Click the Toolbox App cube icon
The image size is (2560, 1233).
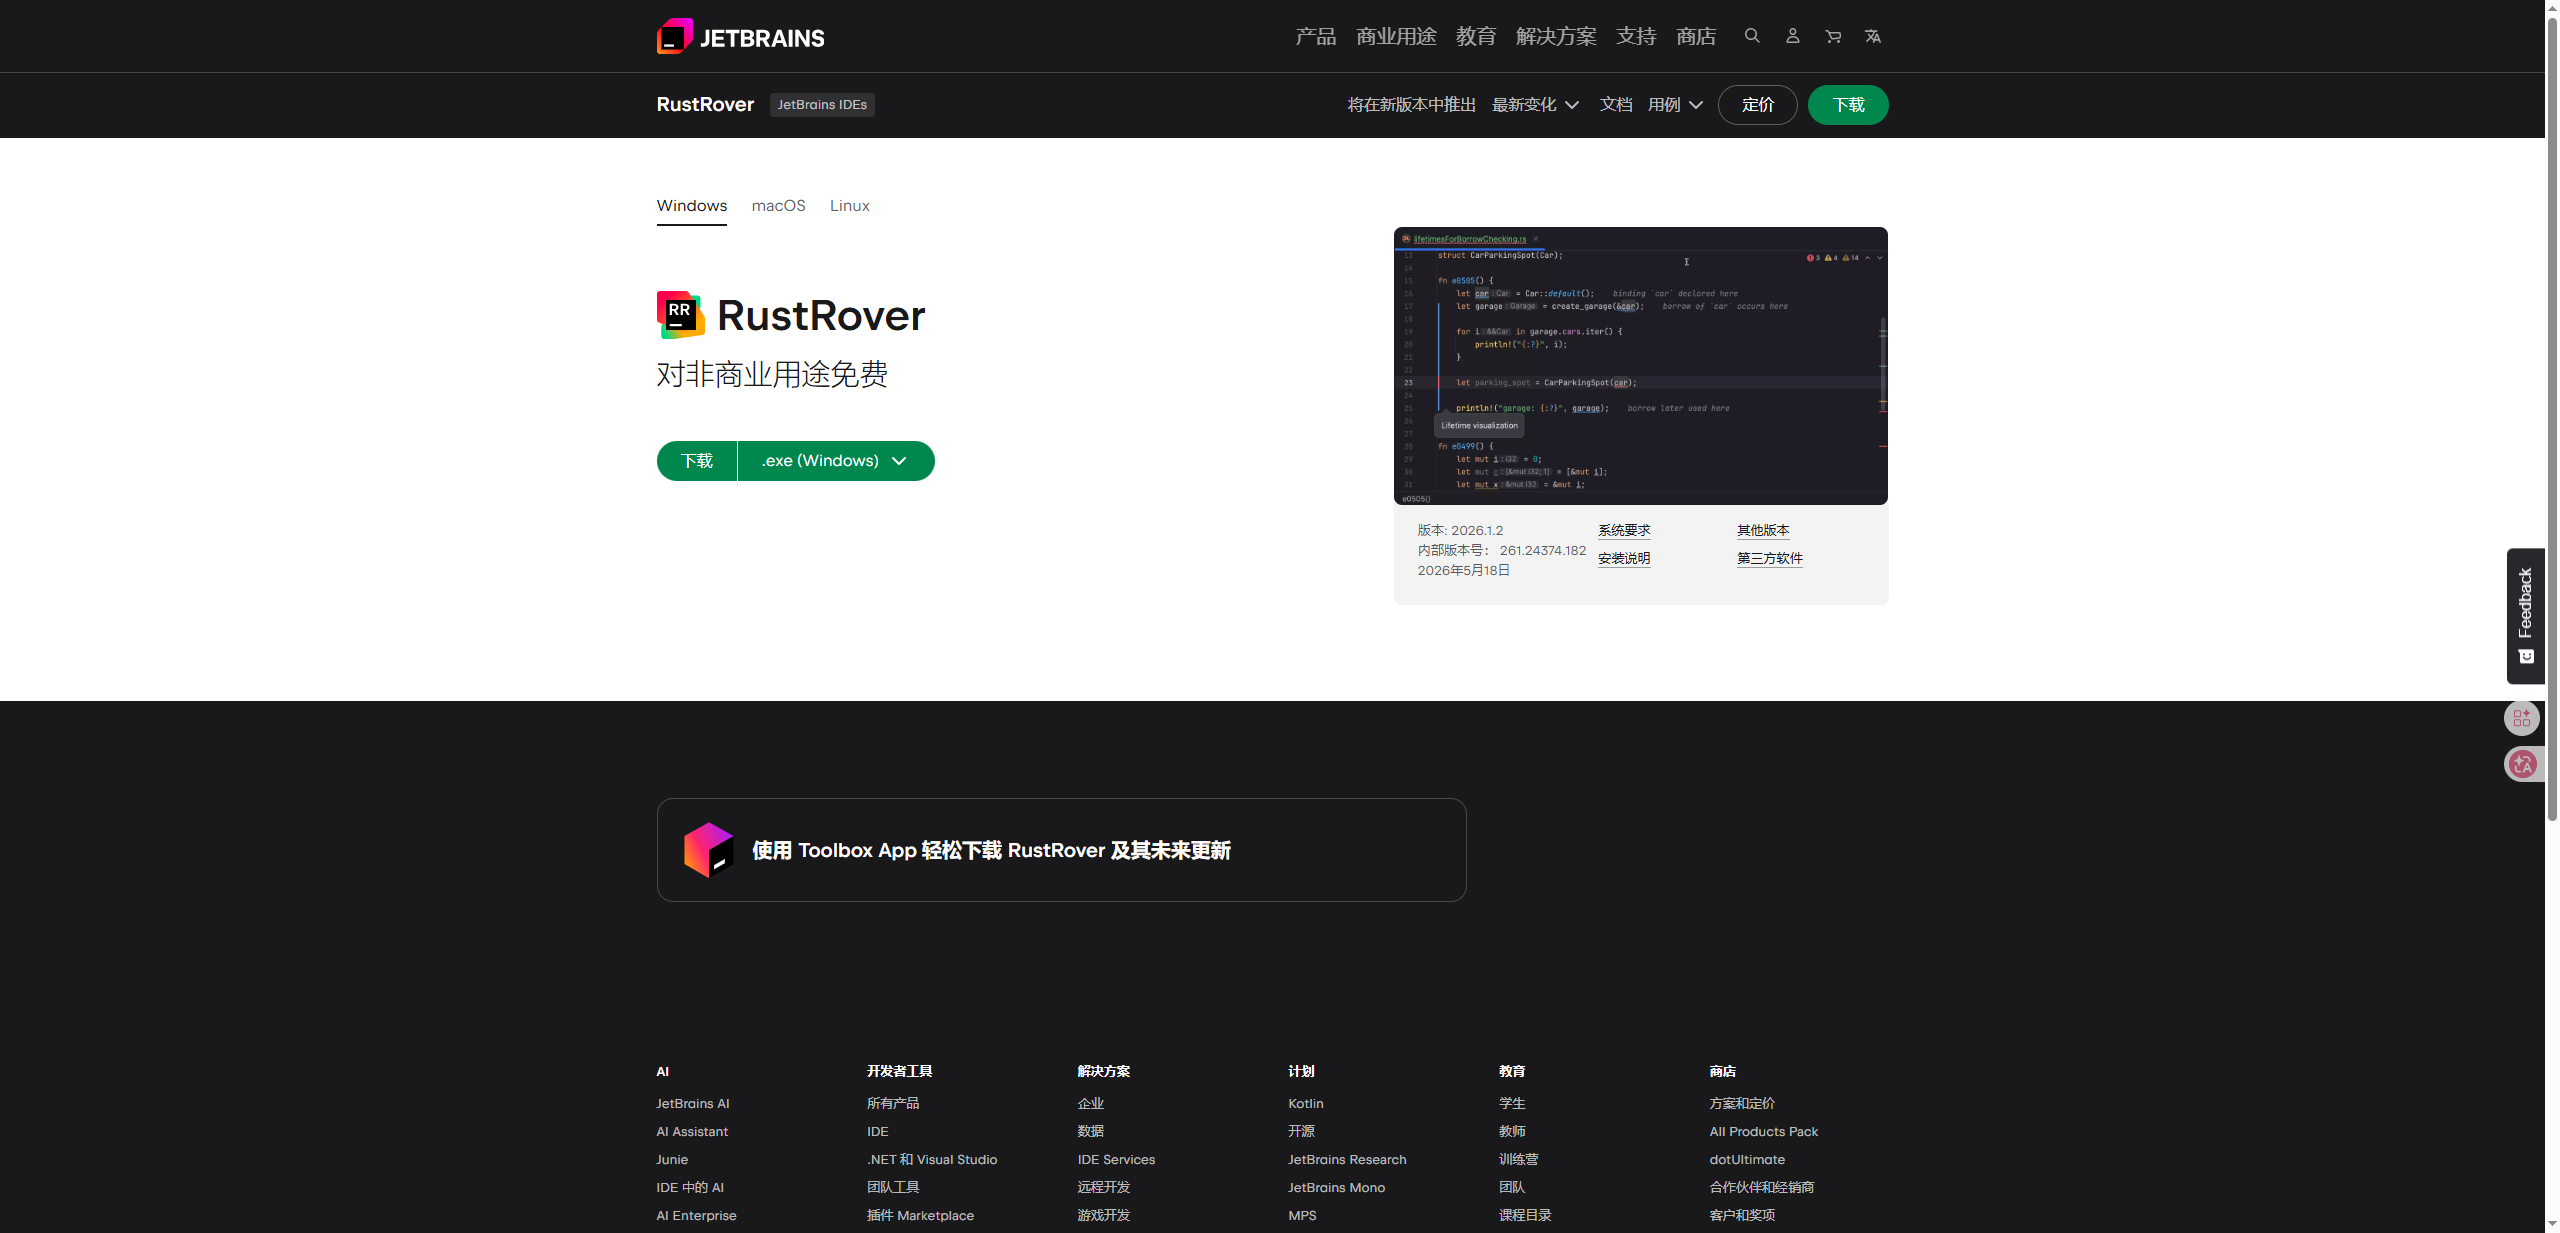pos(708,850)
